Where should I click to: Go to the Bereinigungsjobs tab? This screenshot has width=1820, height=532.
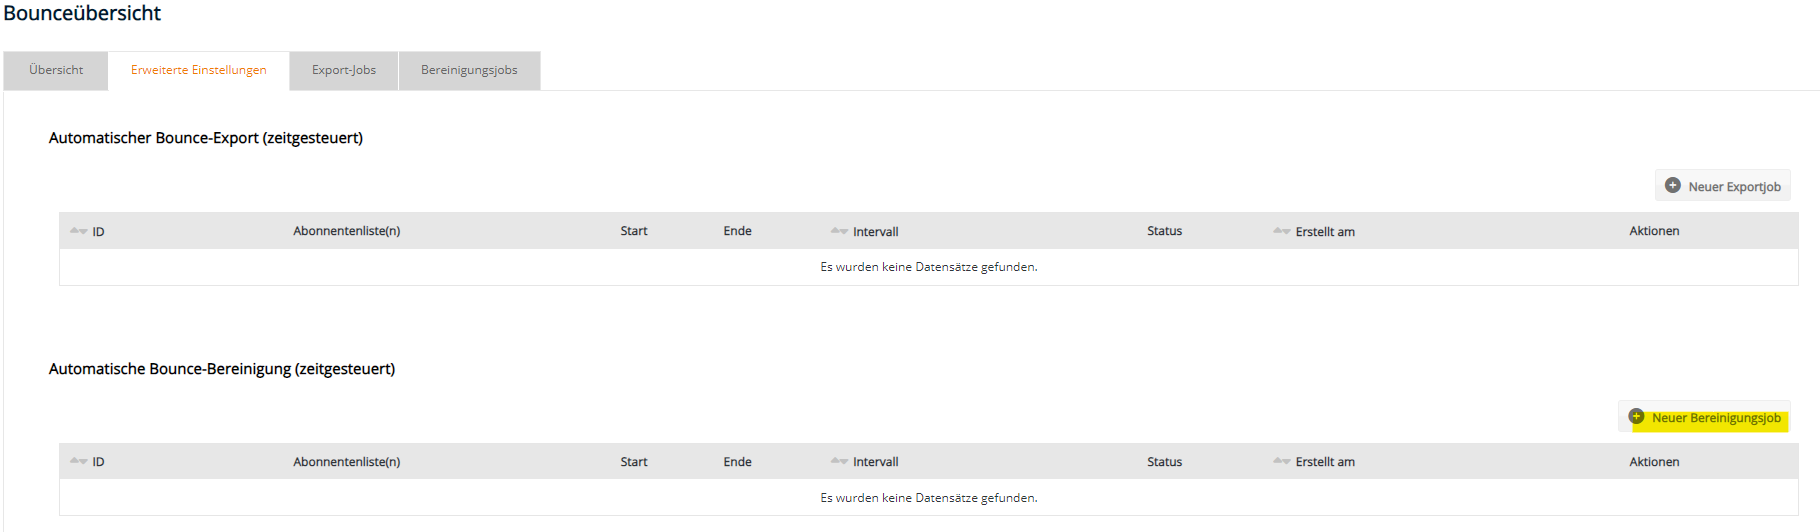click(x=469, y=70)
